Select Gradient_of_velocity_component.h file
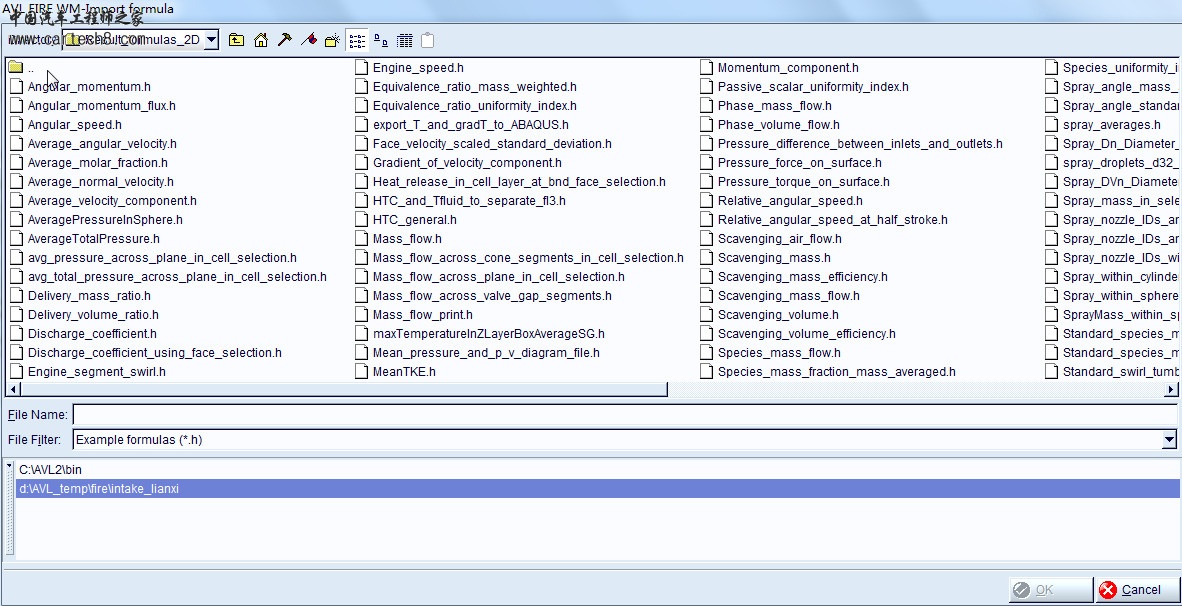 click(x=458, y=163)
